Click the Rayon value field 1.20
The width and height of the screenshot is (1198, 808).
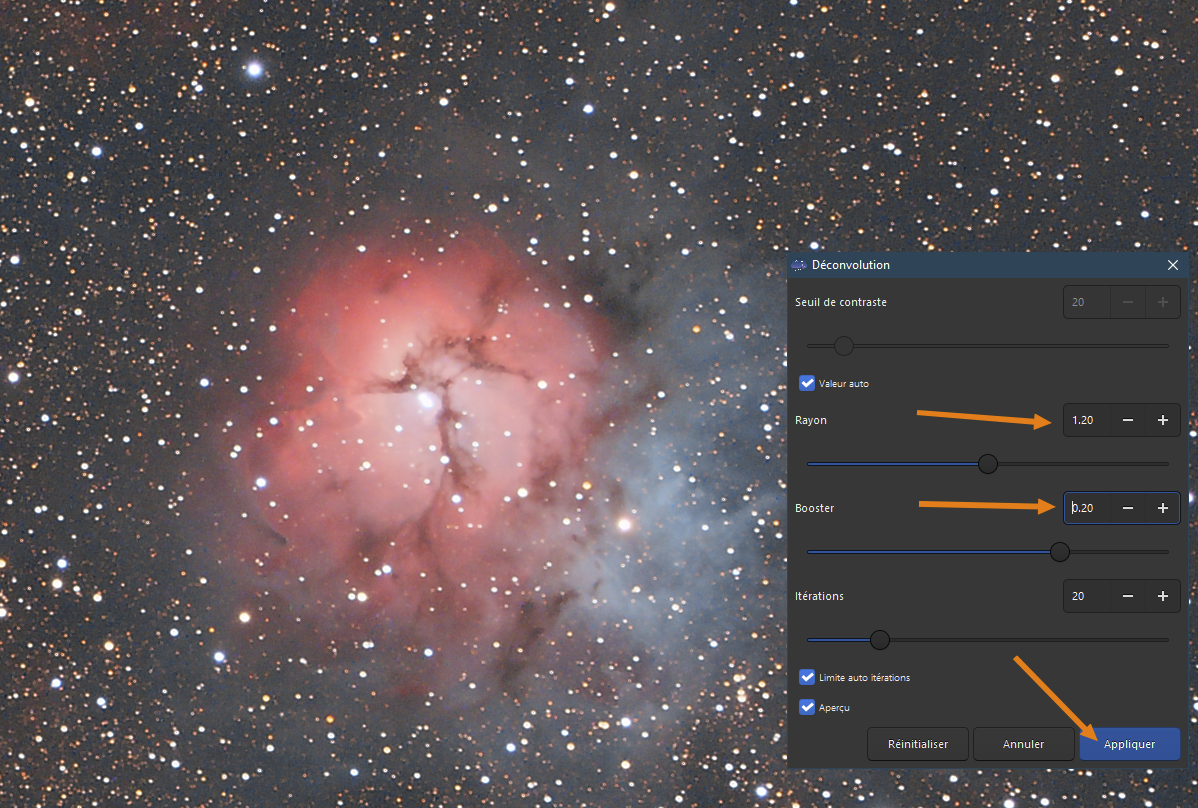[x=1087, y=420]
